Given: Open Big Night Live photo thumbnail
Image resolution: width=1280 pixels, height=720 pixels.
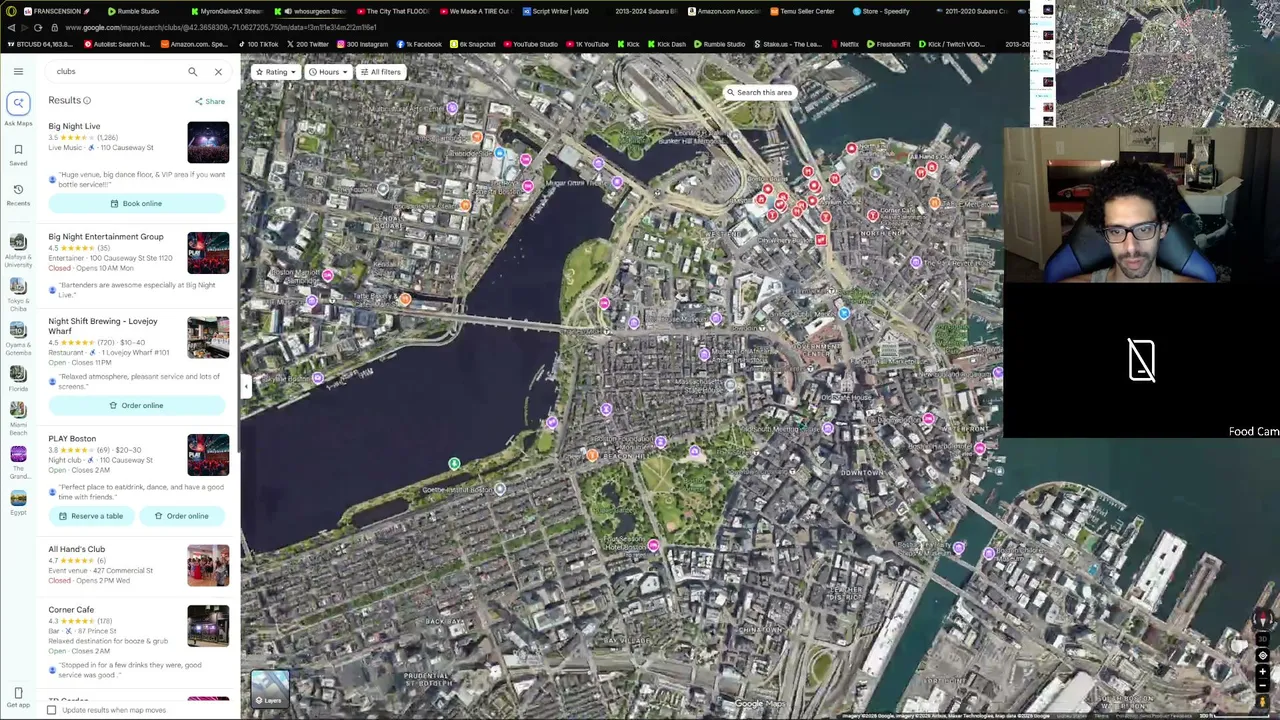Looking at the screenshot, I should pos(208,142).
